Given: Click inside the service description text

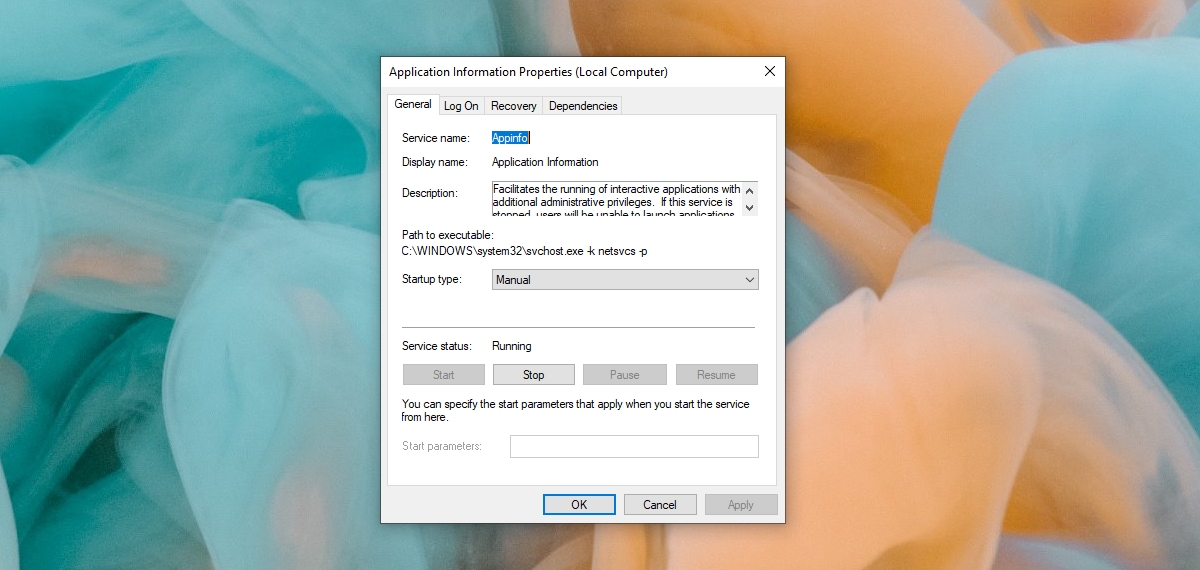Looking at the screenshot, I should (617, 199).
